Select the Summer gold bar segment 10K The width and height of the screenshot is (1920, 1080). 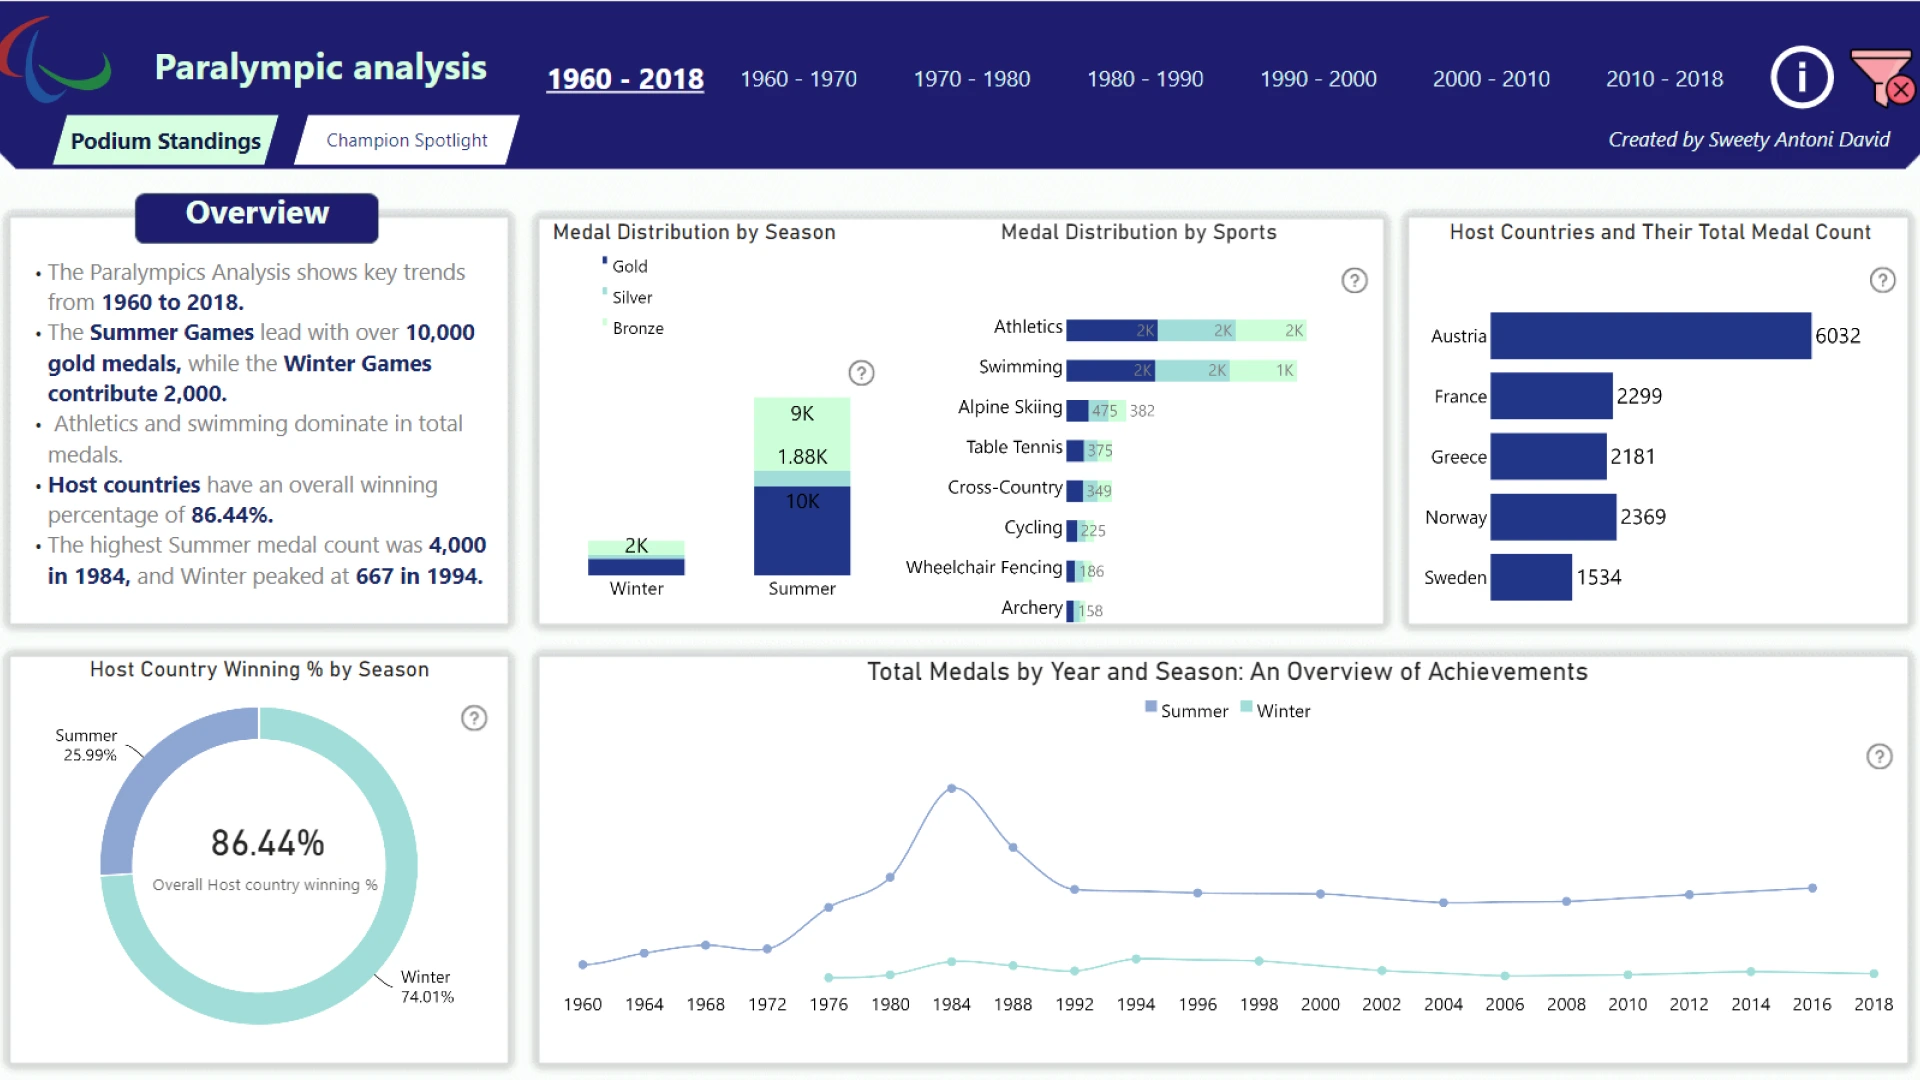pos(802,530)
